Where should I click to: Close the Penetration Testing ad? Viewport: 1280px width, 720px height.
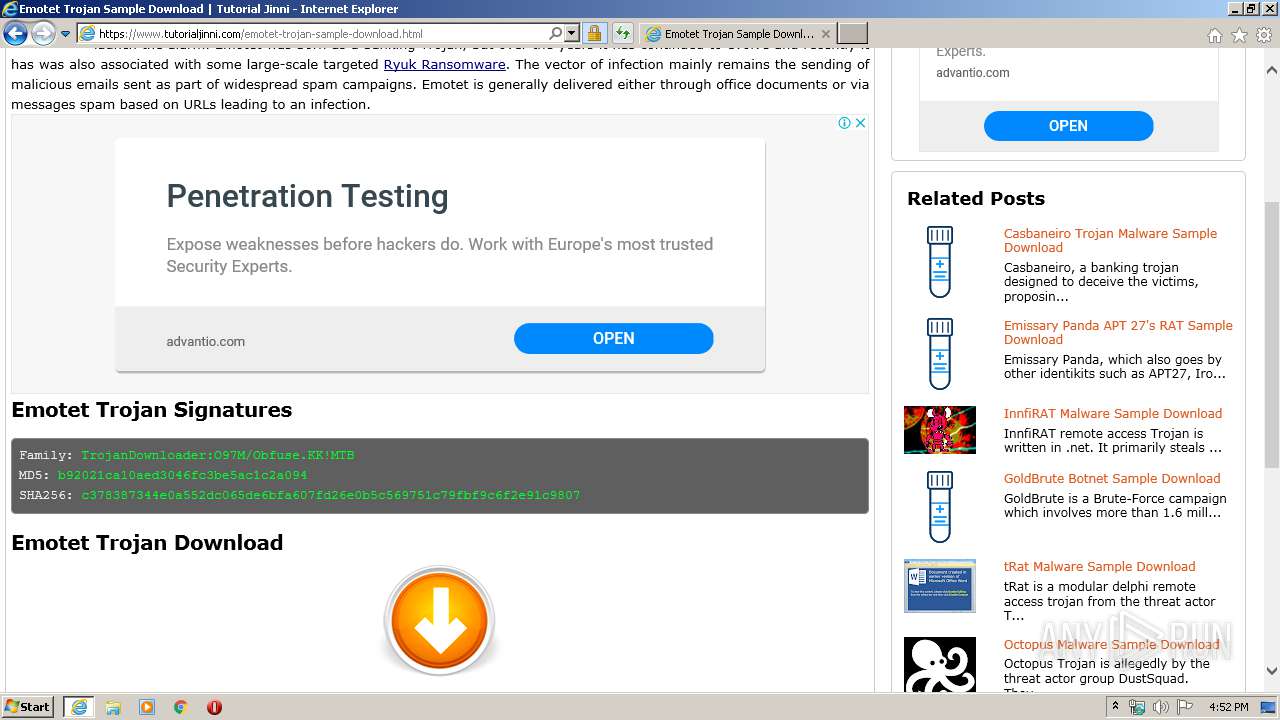tap(860, 123)
